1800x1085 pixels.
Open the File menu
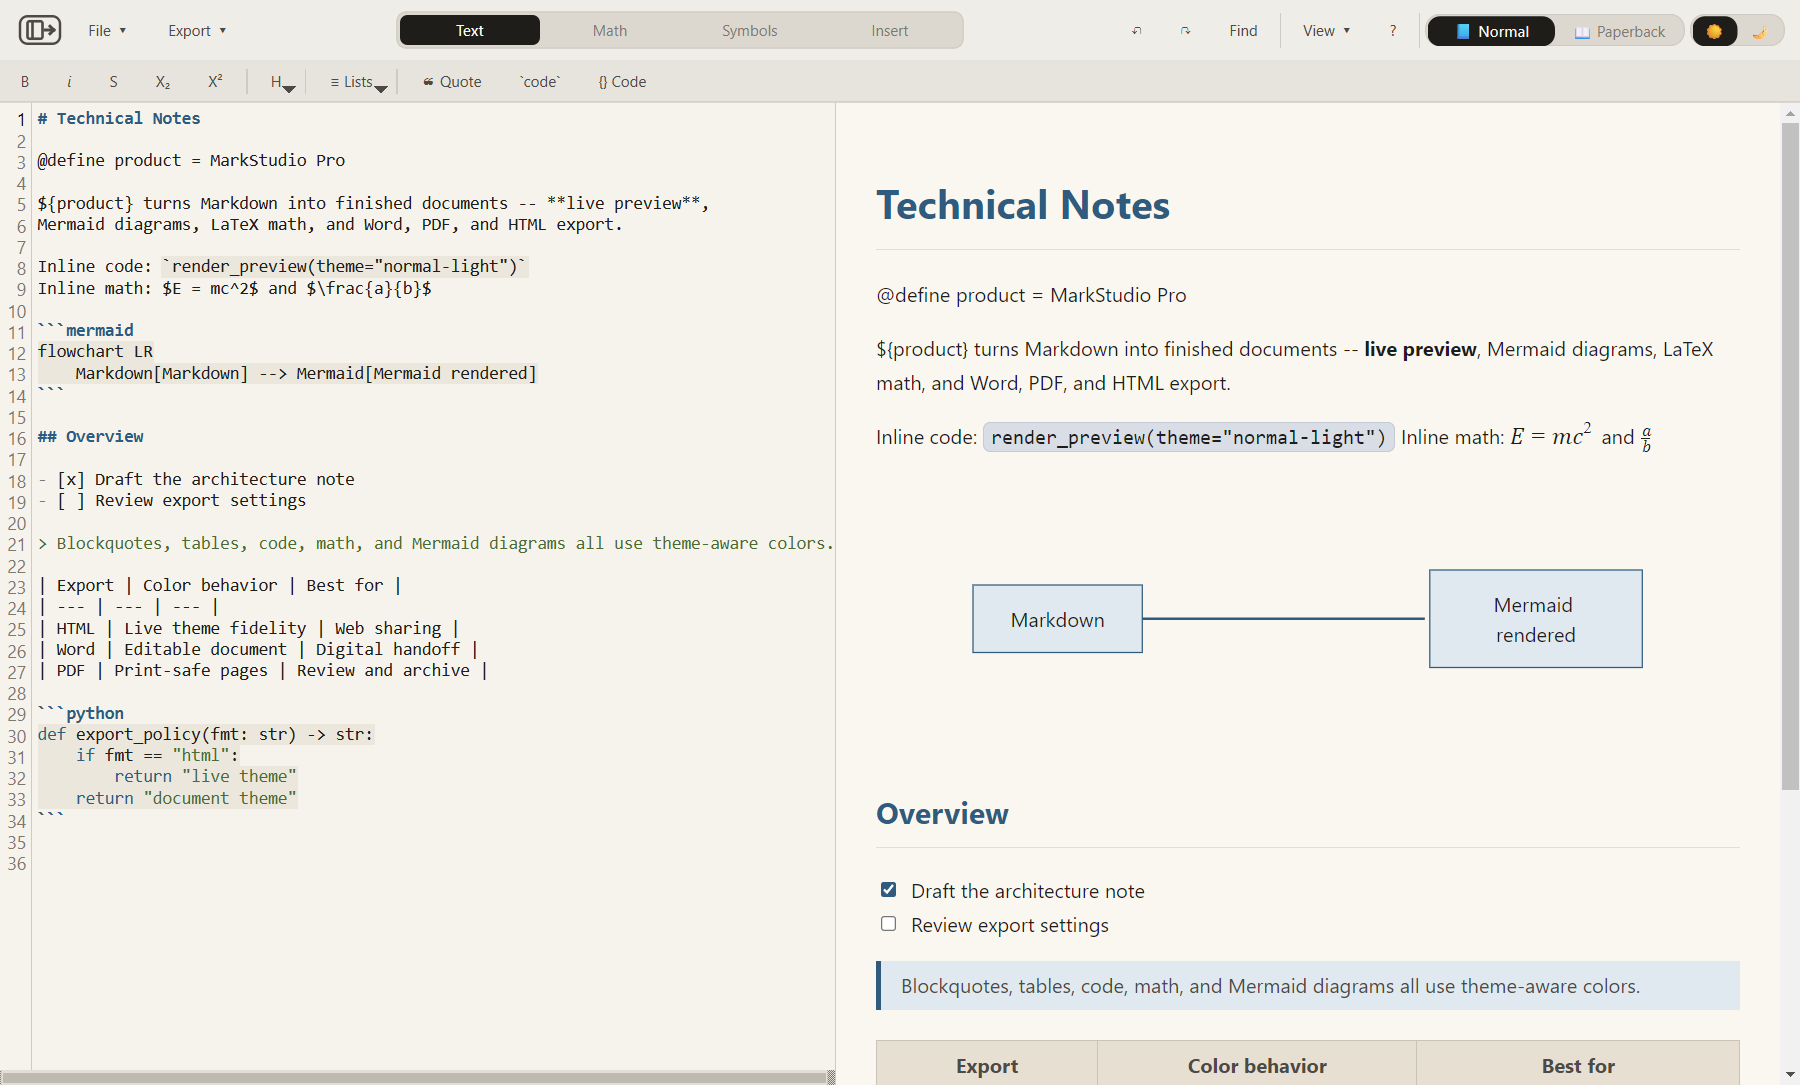(107, 31)
